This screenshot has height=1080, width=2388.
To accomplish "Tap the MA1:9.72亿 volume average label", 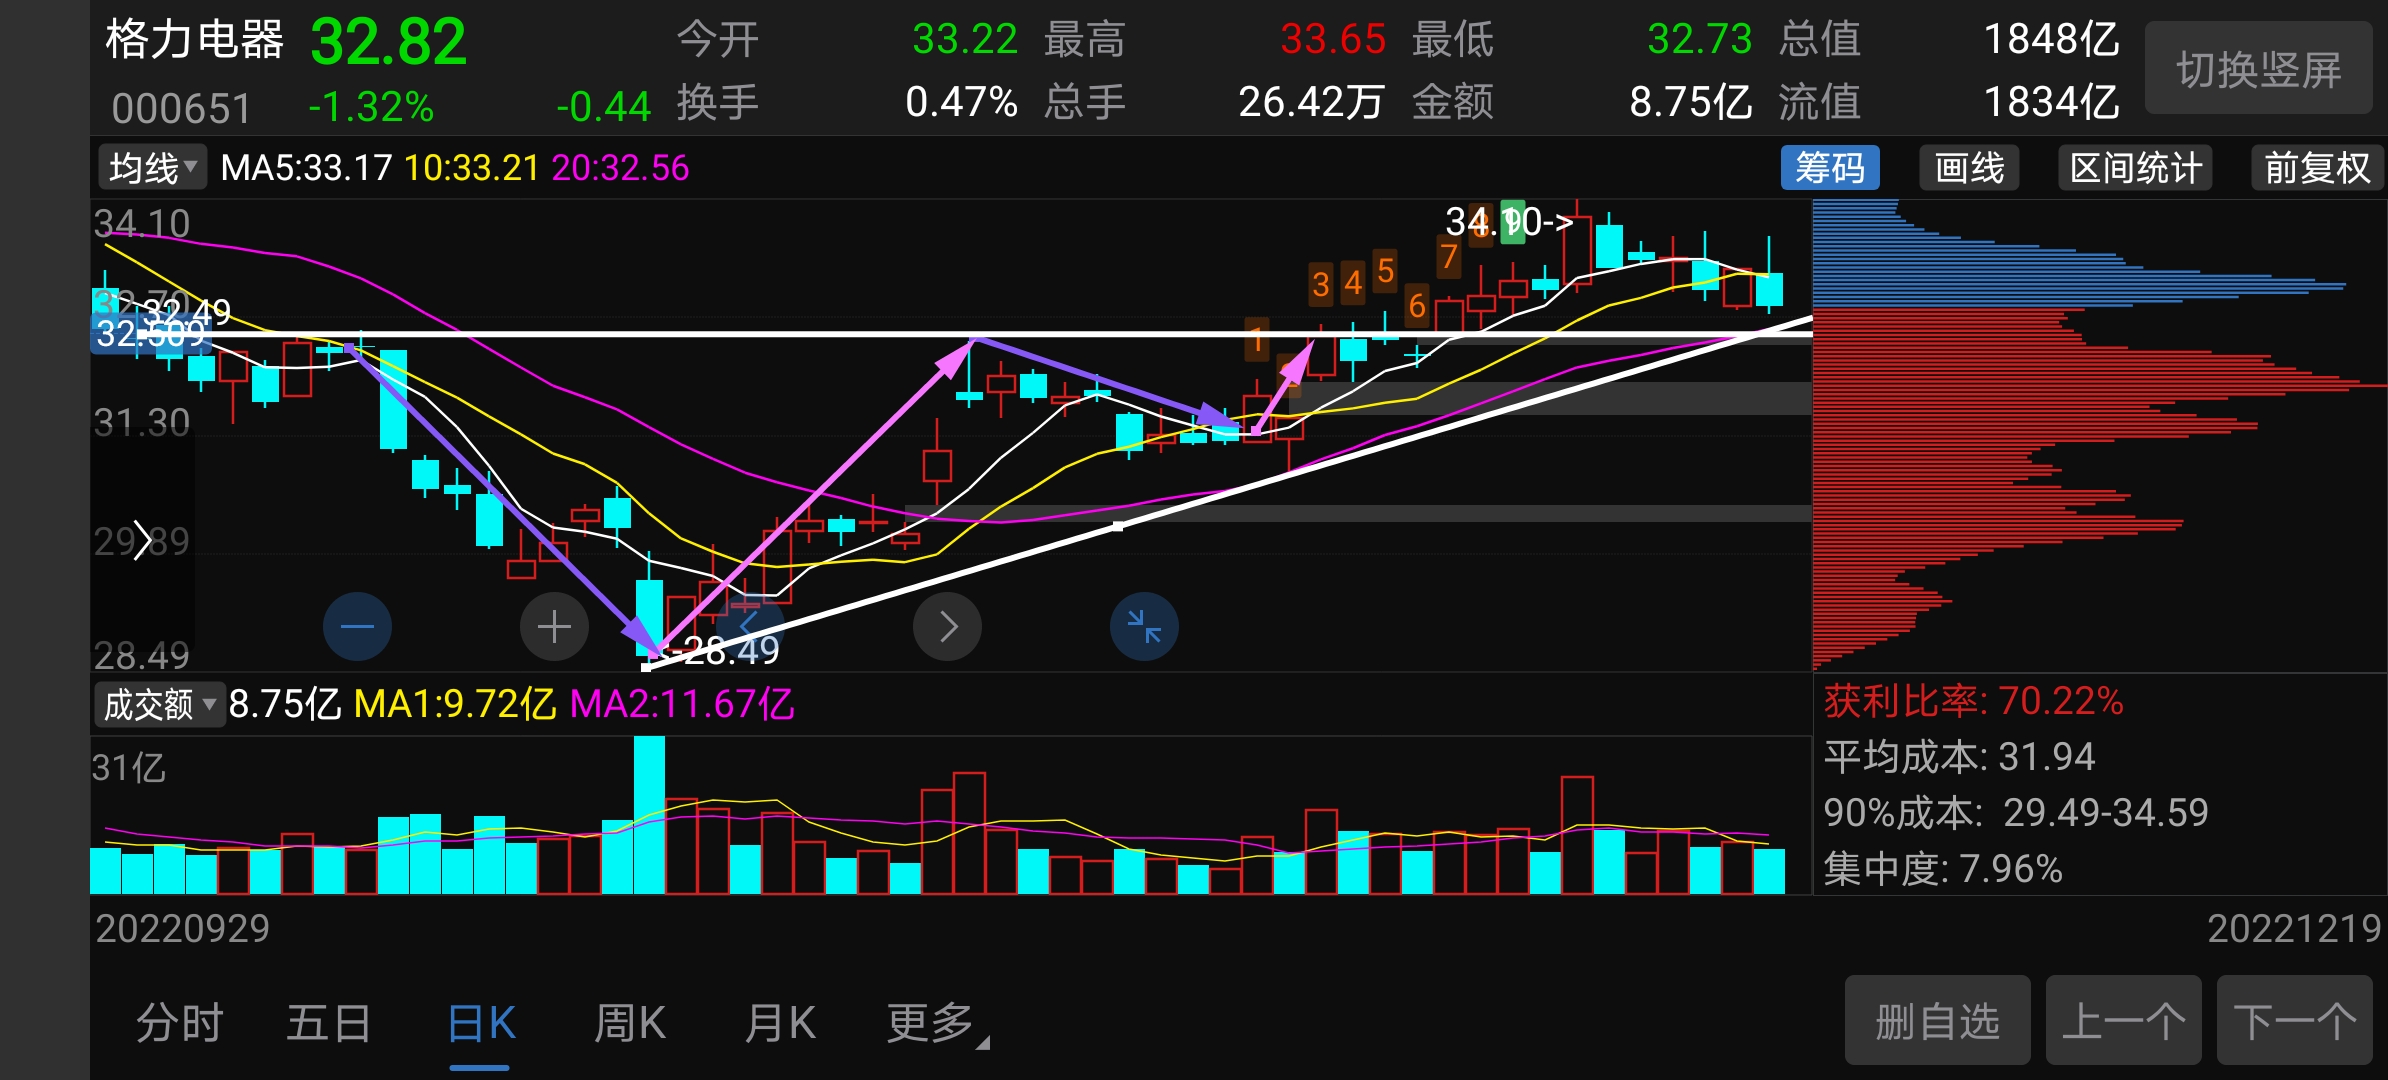I will click(x=455, y=704).
